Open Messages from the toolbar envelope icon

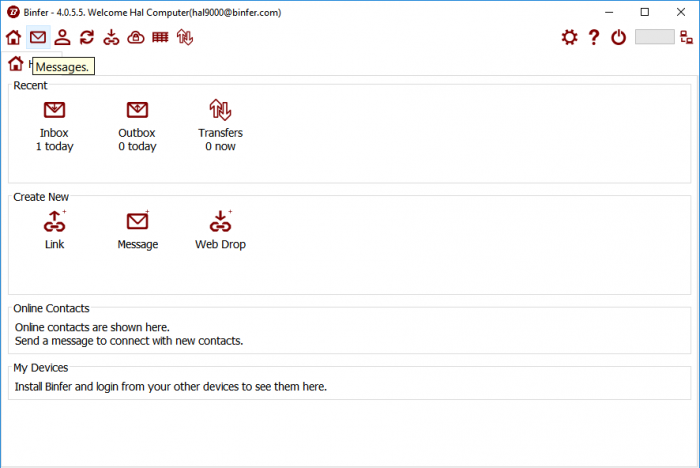(38, 37)
